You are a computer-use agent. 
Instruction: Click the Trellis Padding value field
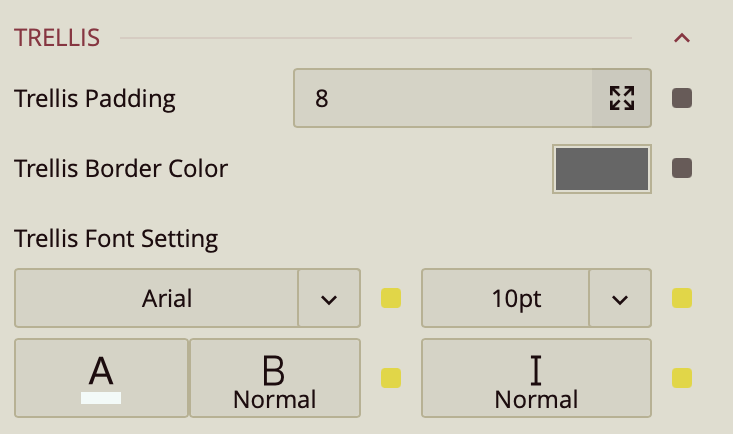coord(443,98)
